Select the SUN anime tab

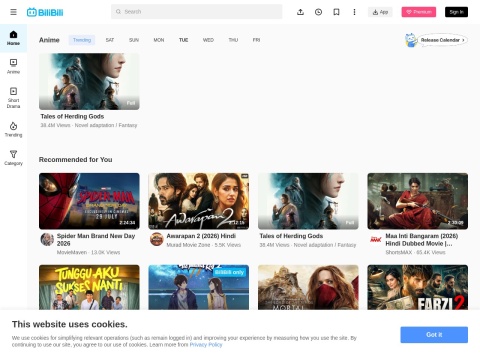tap(134, 40)
